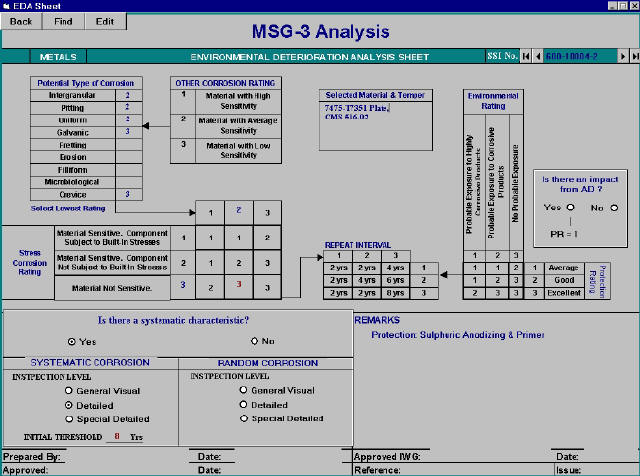Click the EDA Sheet title bar icon

point(8,6)
